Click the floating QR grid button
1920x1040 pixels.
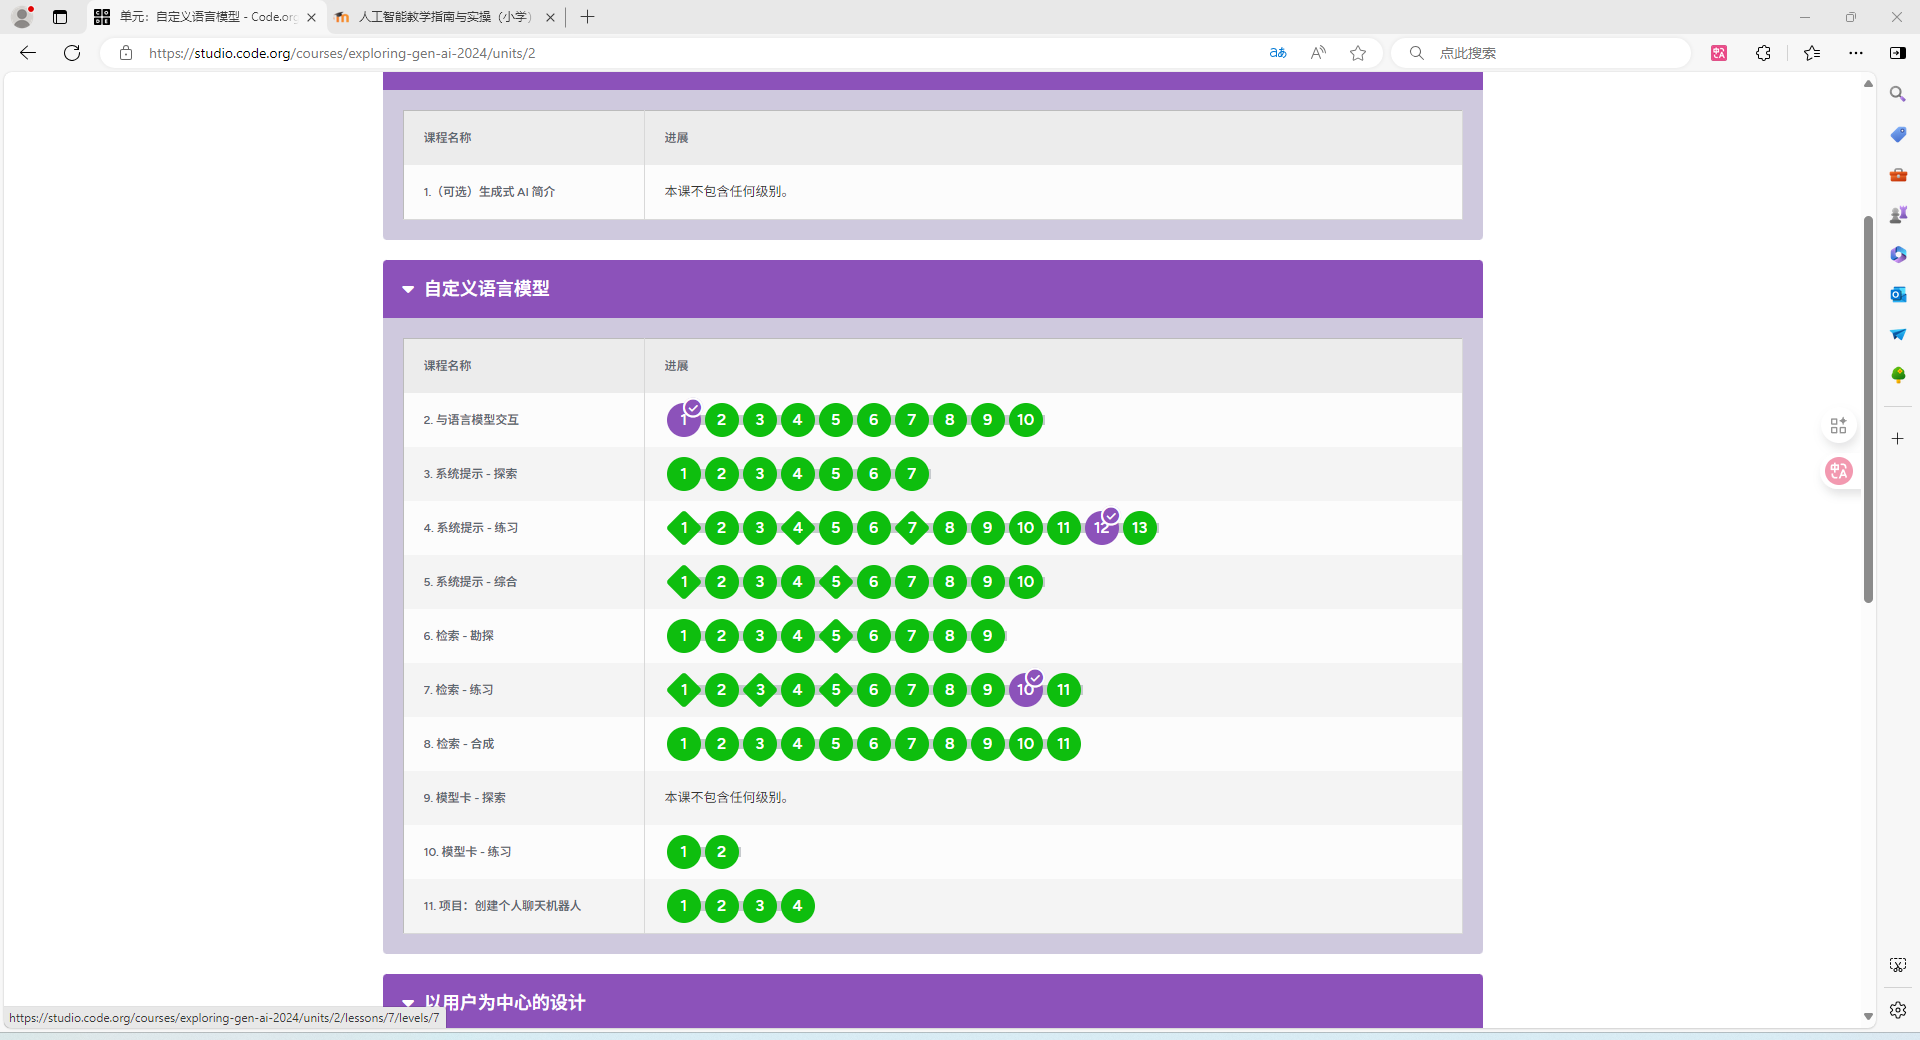[1838, 426]
